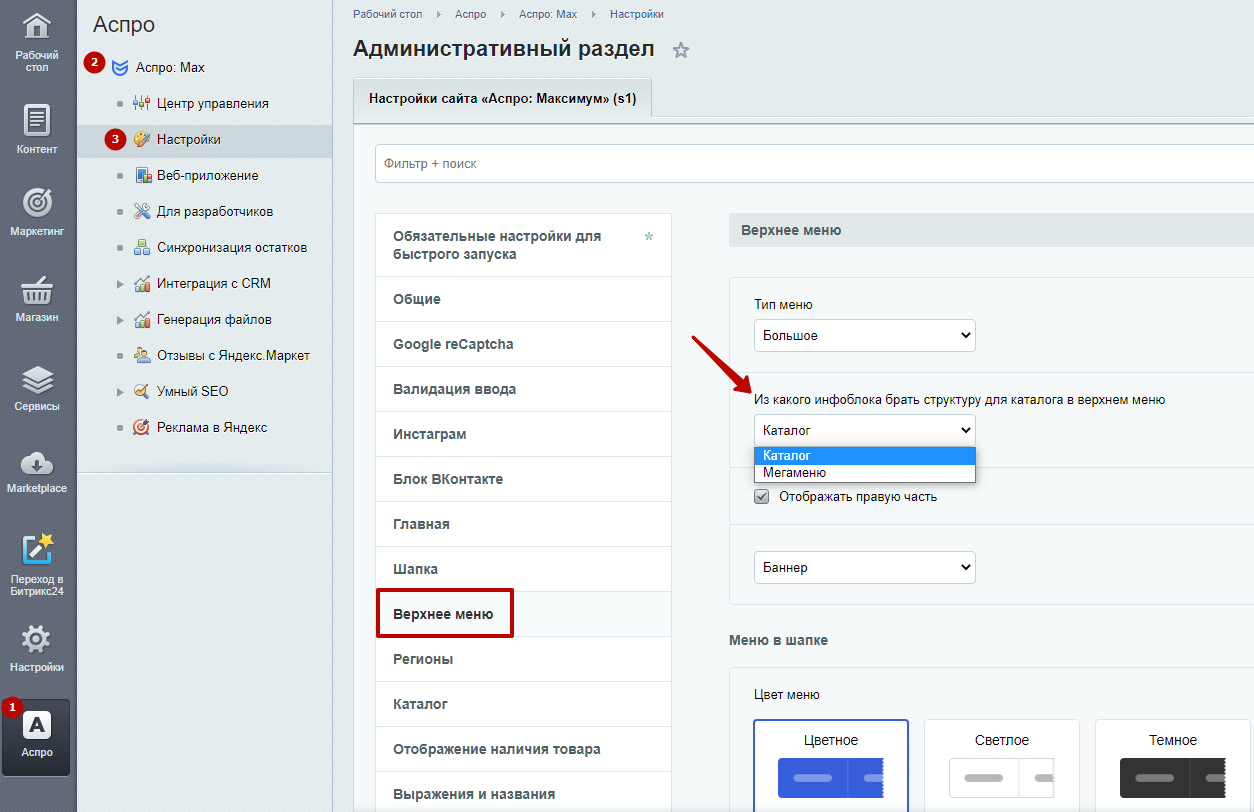Viewport: 1254px width, 812px height.
Task: Open the Блок ВКонтакте settings section
Action: click(x=523, y=479)
